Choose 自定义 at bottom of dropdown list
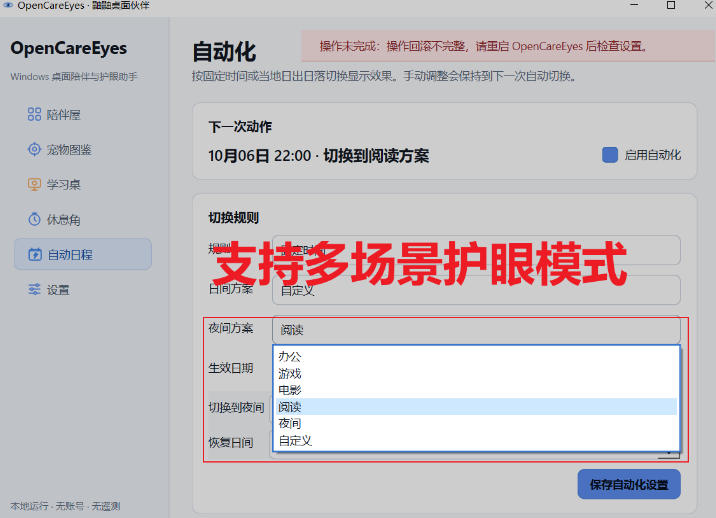This screenshot has height=518, width=716. (476, 441)
